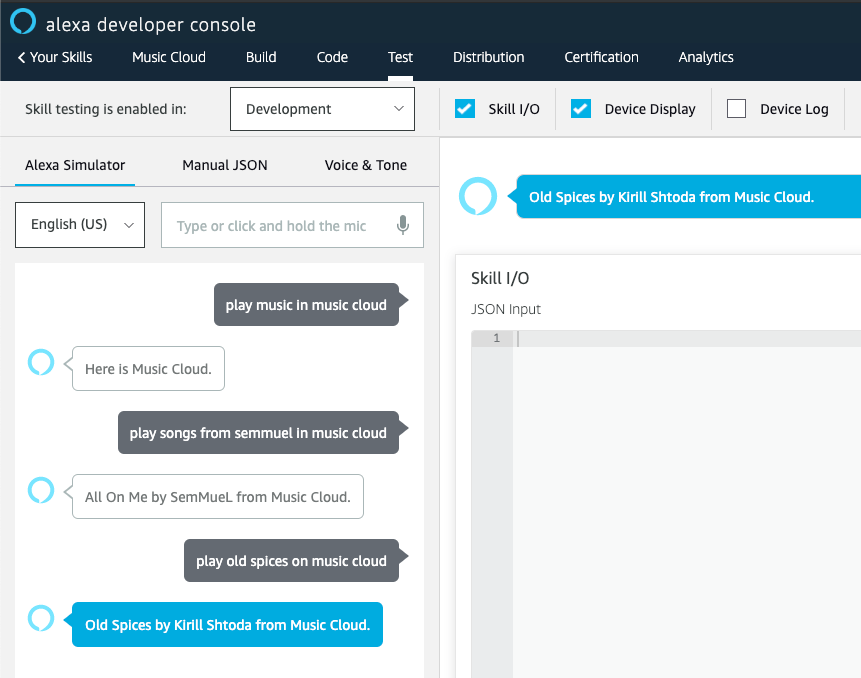Click Alexa avatar beside 'Here is Music Cloud.'
The height and width of the screenshot is (678, 861).
(x=41, y=362)
